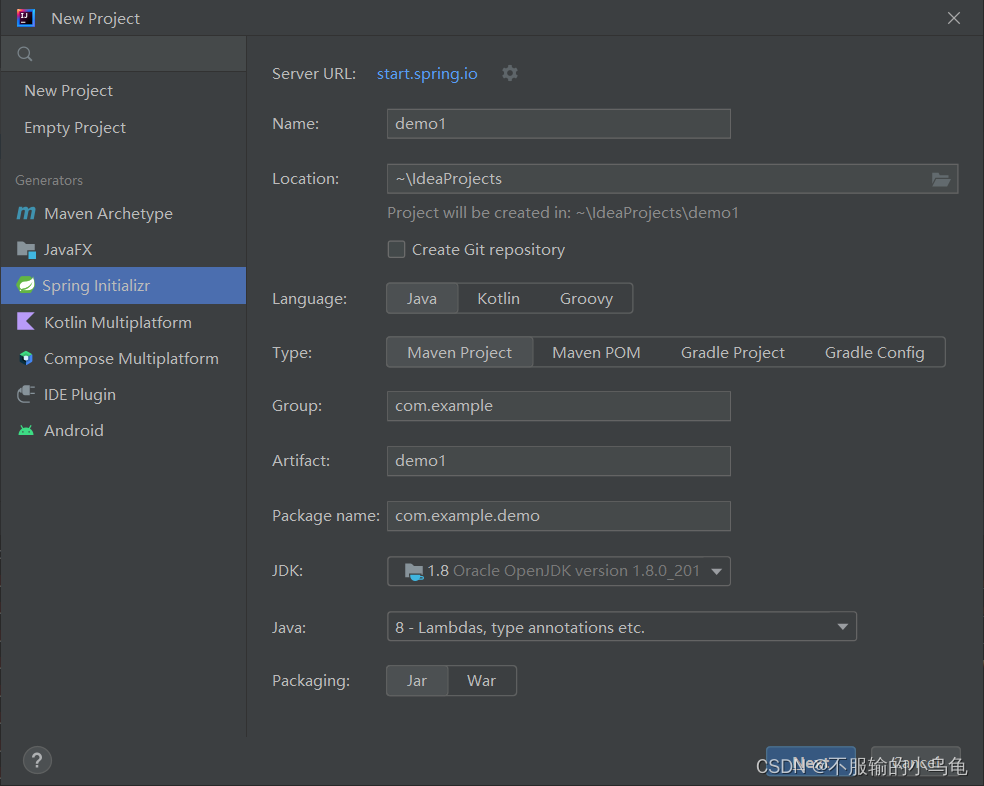984x786 pixels.
Task: Click the IntelliJ IDEA logo in title bar
Action: click(26, 18)
